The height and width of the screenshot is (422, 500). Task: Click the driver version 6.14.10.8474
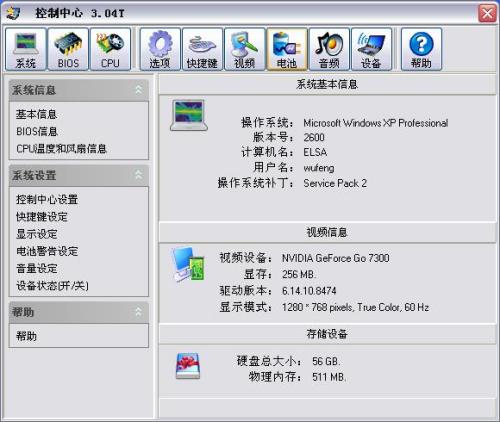click(x=309, y=291)
